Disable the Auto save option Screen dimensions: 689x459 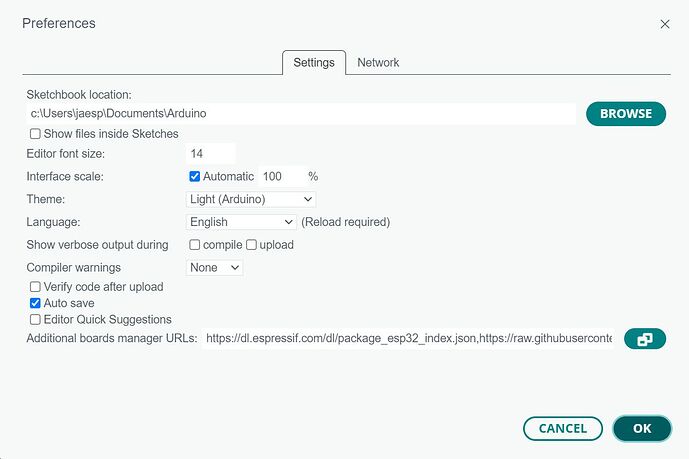point(36,303)
